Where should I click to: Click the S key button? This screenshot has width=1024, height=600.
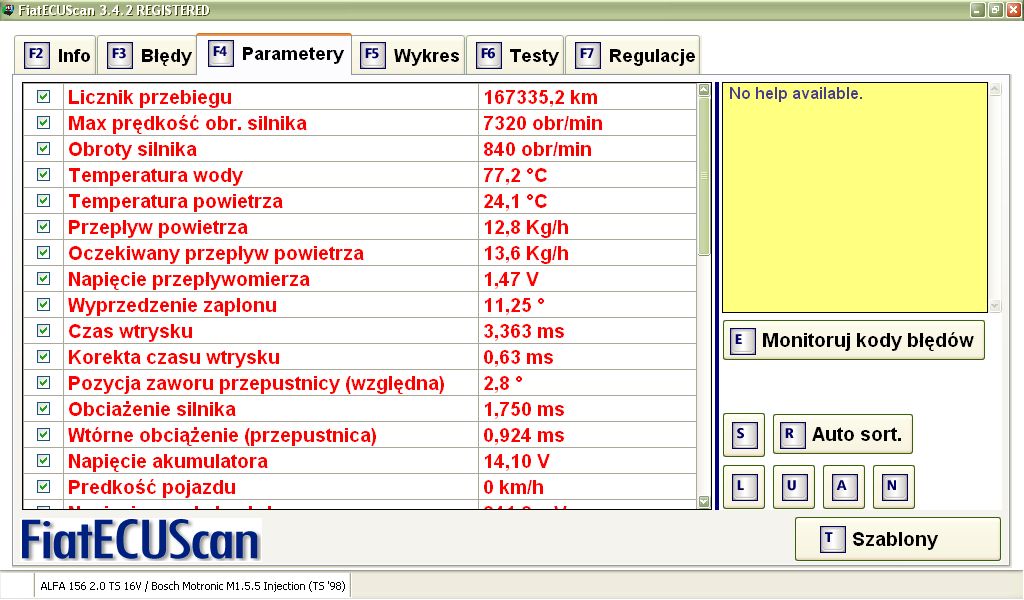[x=744, y=434]
